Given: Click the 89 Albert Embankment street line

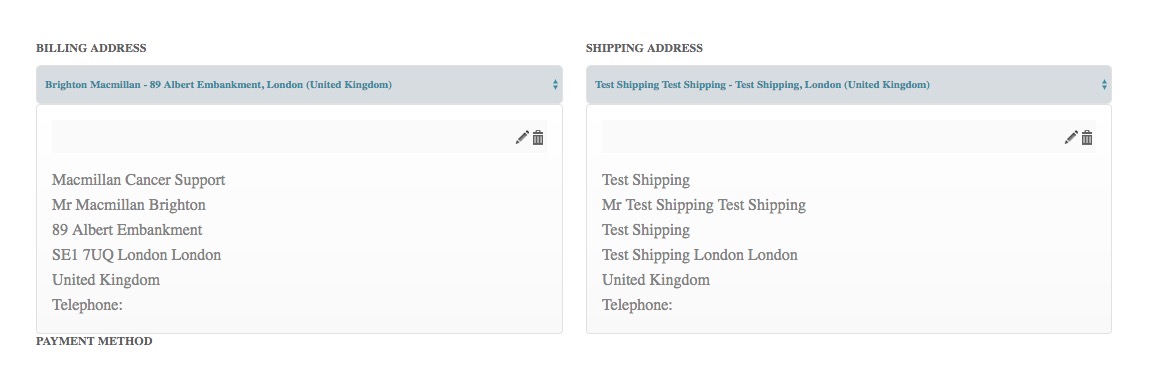Looking at the screenshot, I should [x=127, y=230].
